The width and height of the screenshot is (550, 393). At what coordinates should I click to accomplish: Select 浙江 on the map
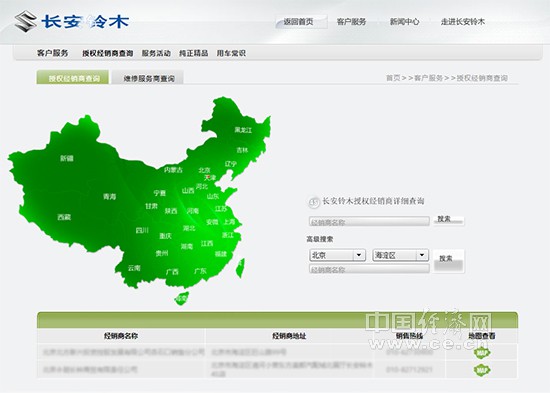pyautogui.click(x=228, y=235)
